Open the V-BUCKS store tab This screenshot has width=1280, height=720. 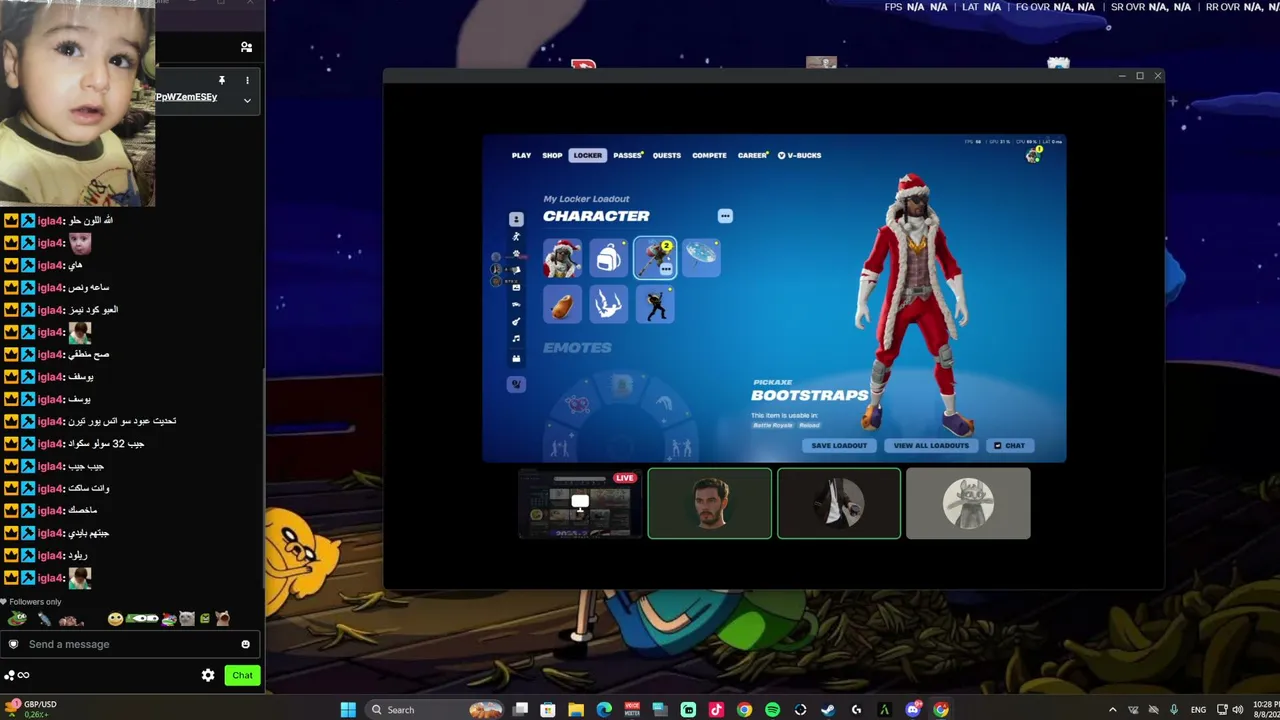tap(800, 155)
